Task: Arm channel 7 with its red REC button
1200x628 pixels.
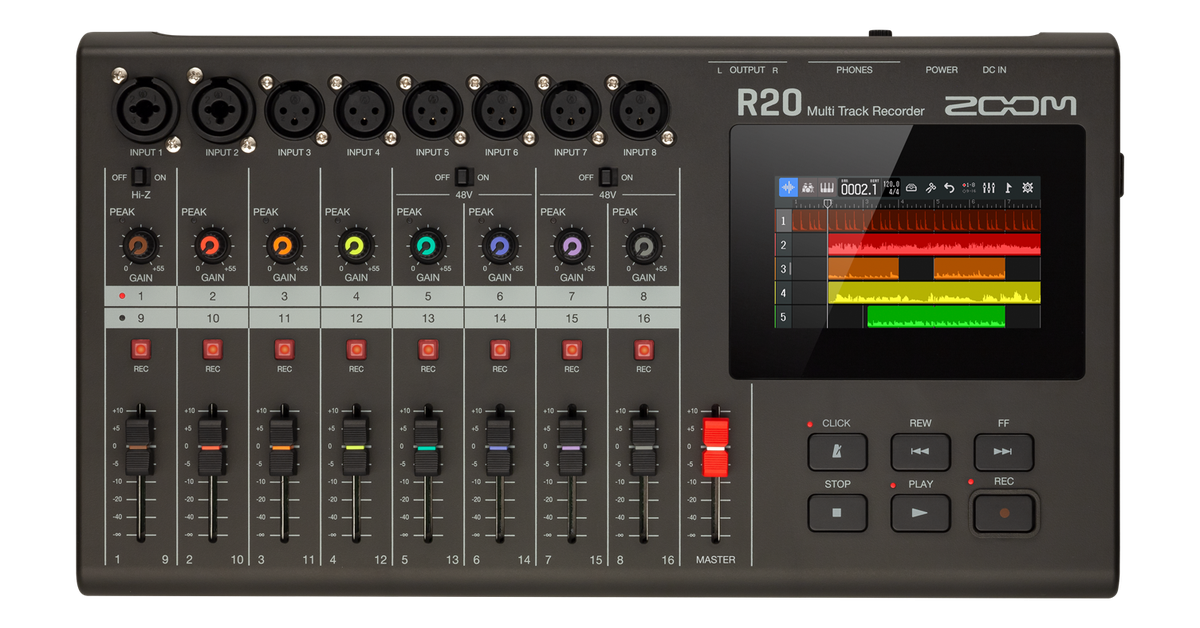Action: point(572,349)
